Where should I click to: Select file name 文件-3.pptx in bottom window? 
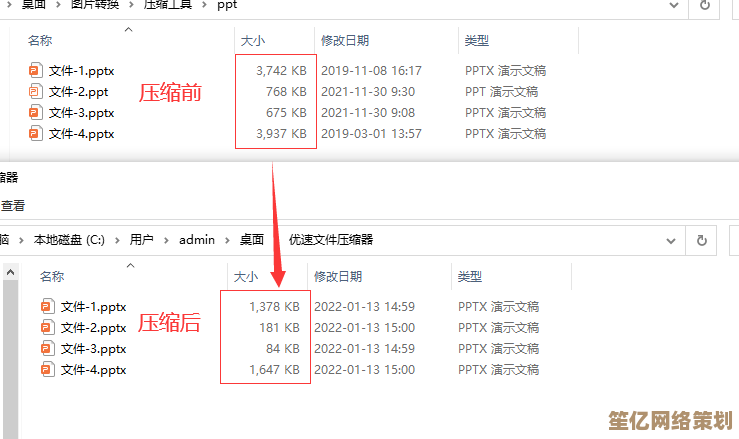(93, 349)
